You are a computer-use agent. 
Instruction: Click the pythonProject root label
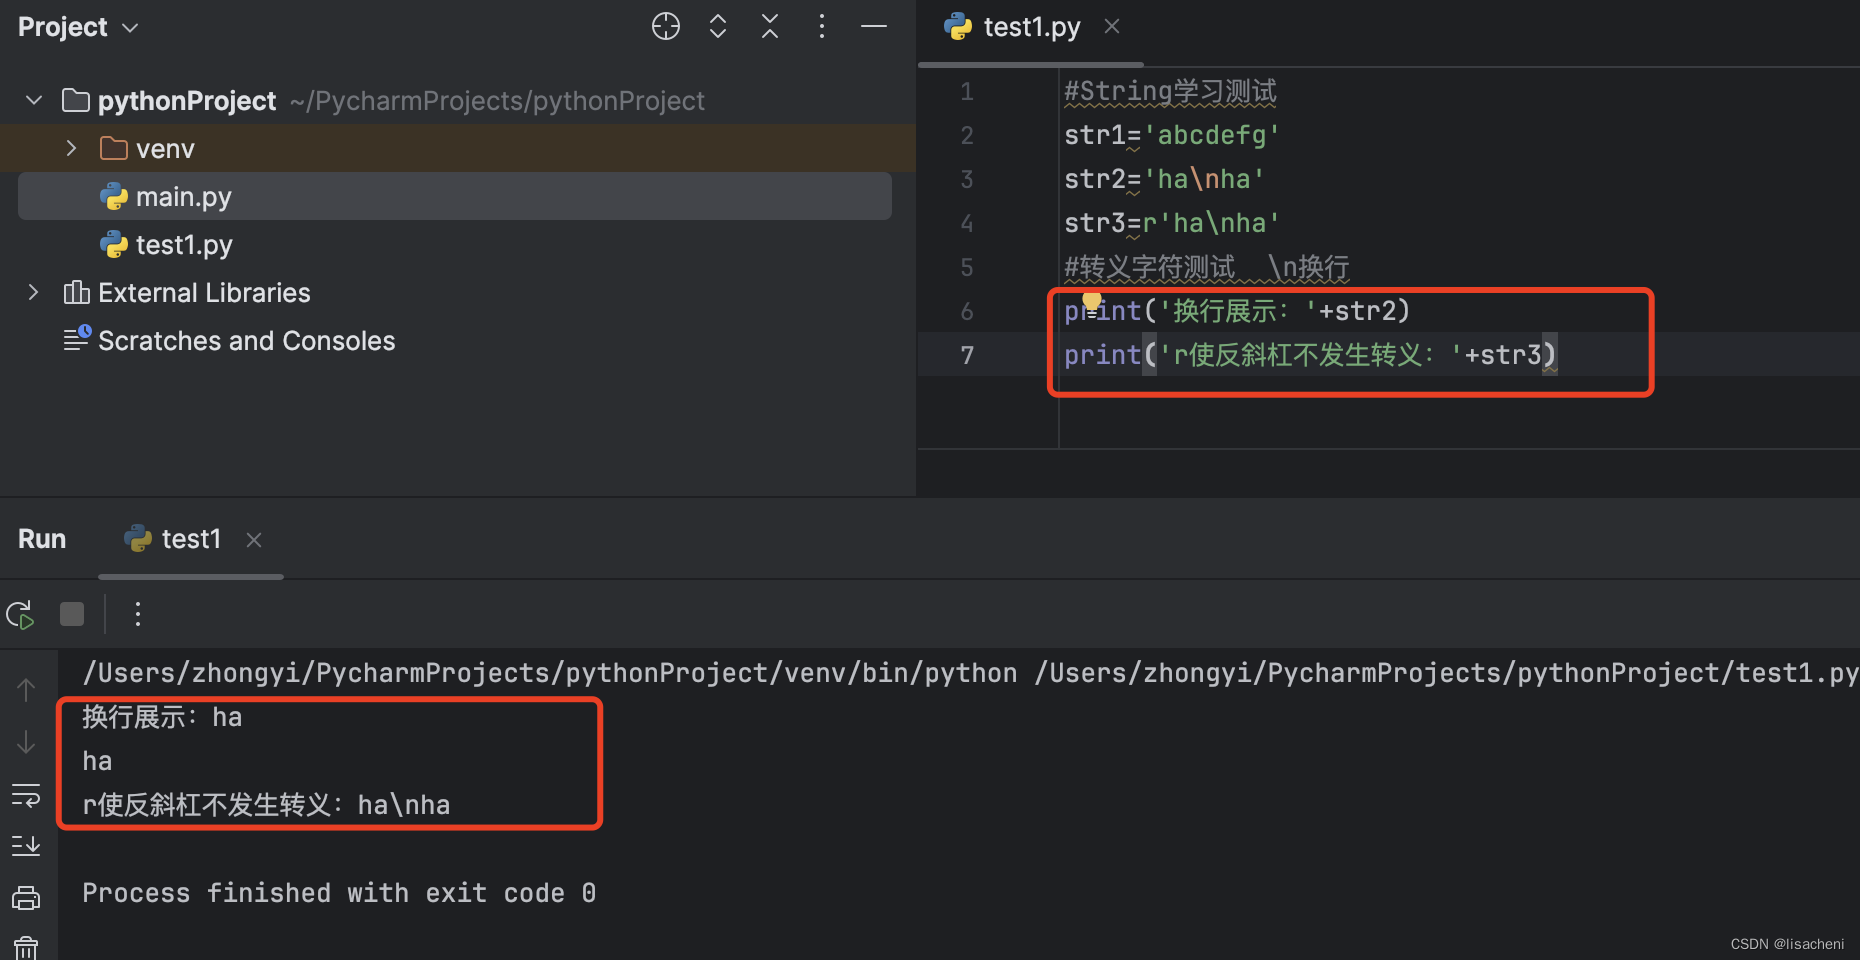coord(186,101)
